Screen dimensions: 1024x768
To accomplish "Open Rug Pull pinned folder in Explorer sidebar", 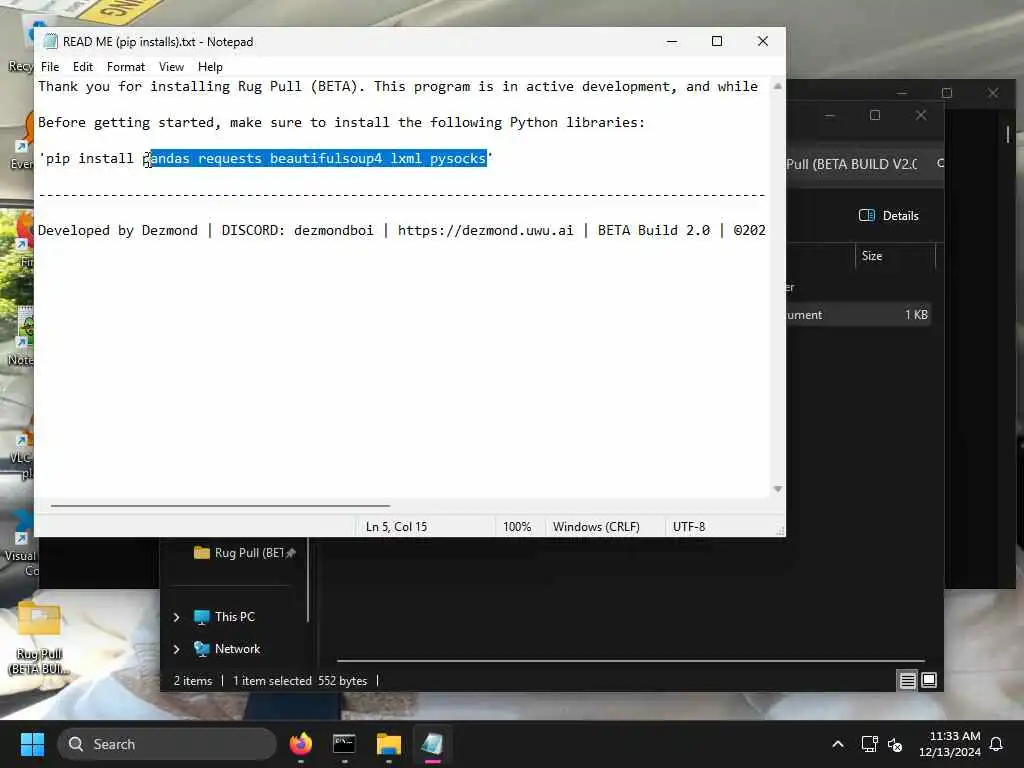I will tap(245, 552).
